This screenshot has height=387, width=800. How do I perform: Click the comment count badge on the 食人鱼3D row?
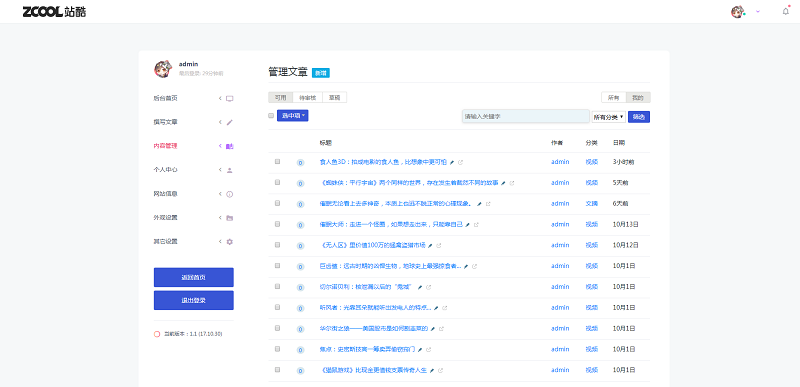301,163
